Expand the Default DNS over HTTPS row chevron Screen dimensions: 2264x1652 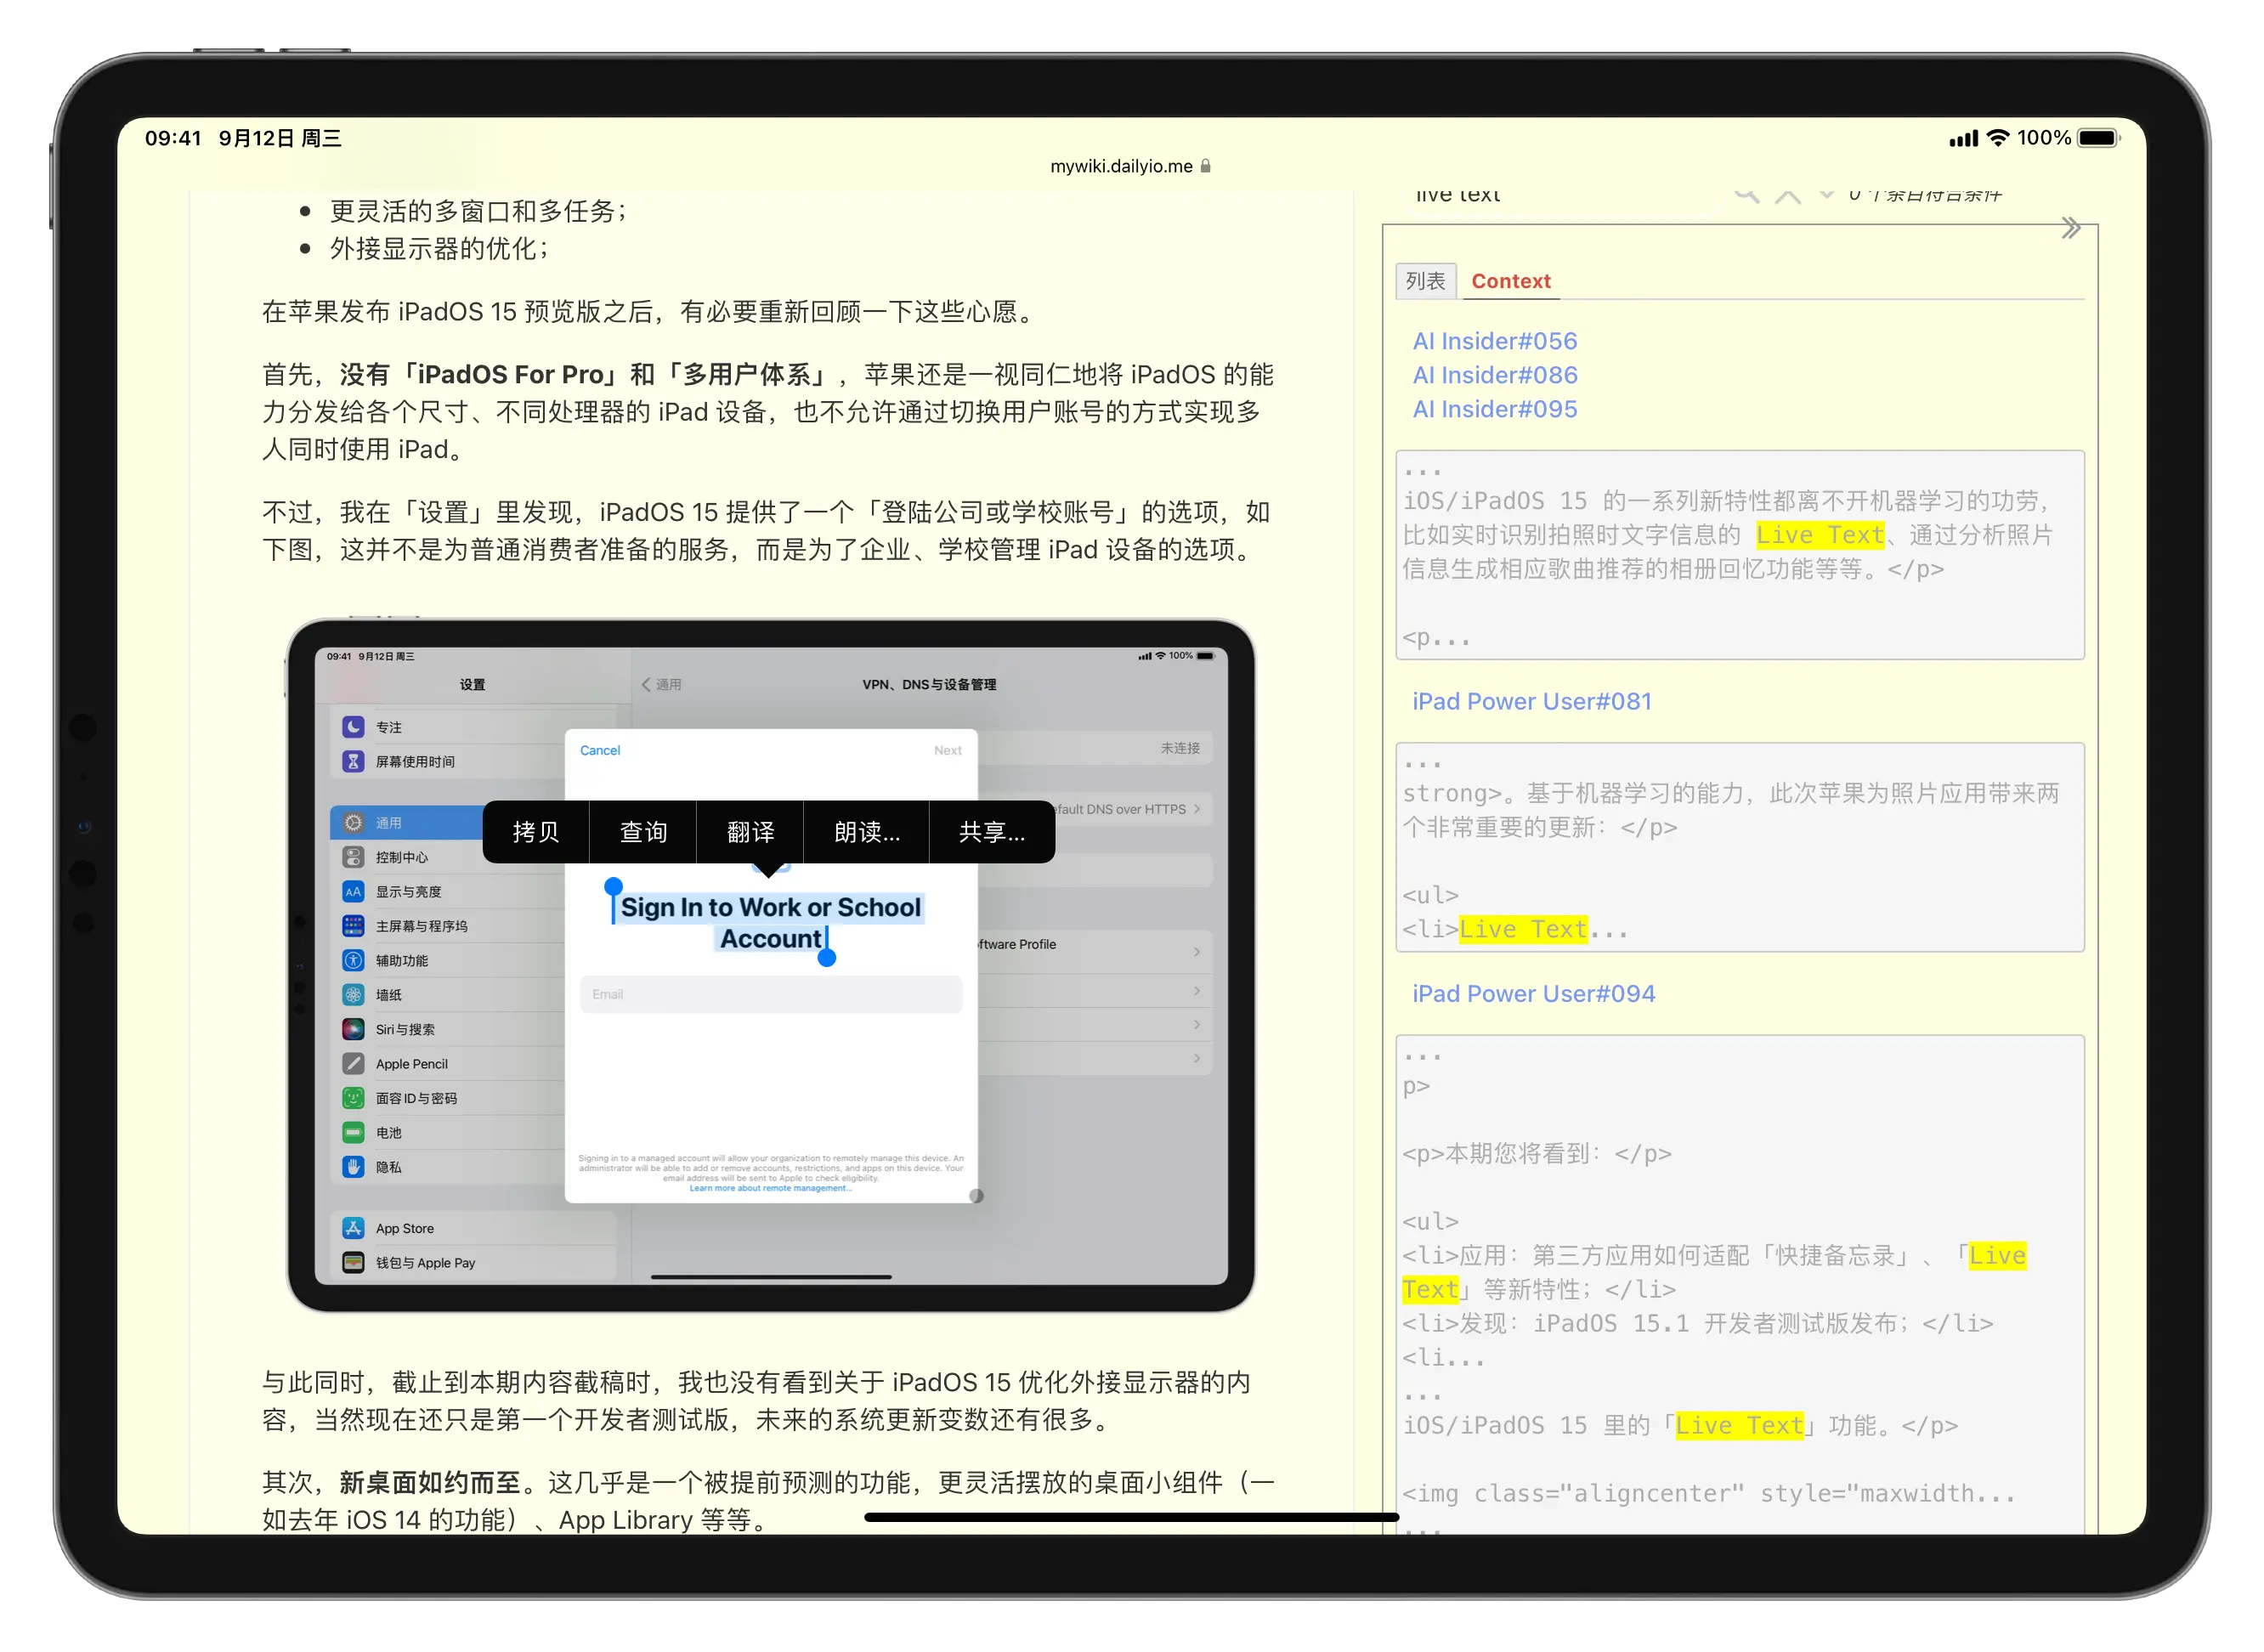[x=1197, y=809]
